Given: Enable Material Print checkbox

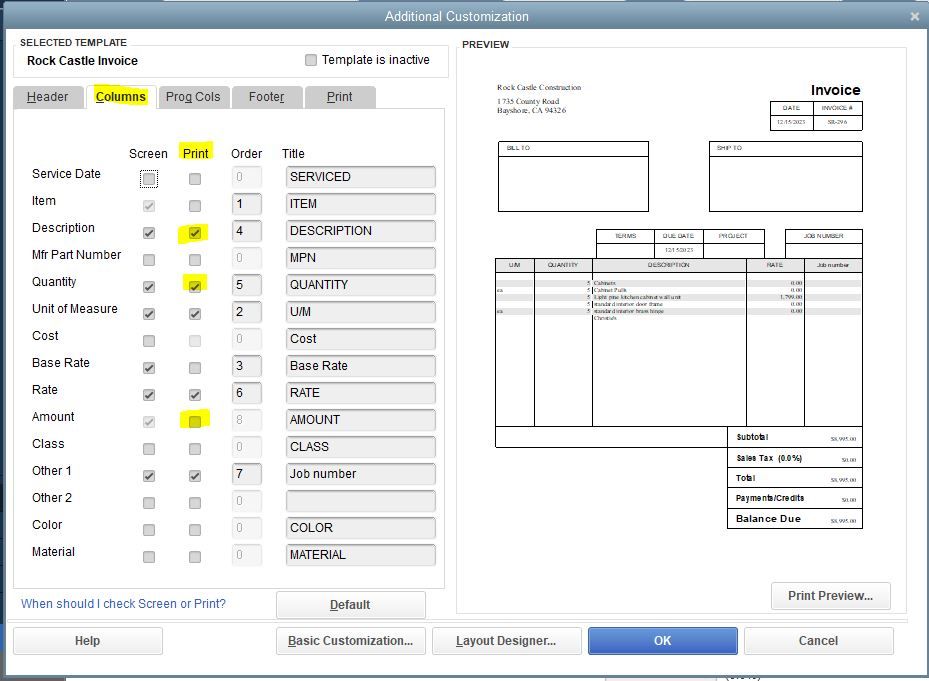Looking at the screenshot, I should 194,557.
